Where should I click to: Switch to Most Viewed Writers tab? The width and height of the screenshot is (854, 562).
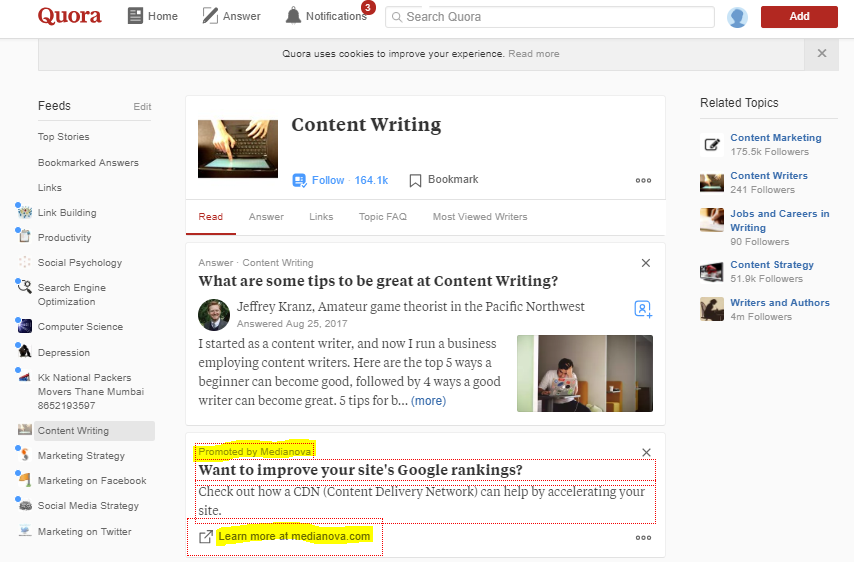point(480,217)
